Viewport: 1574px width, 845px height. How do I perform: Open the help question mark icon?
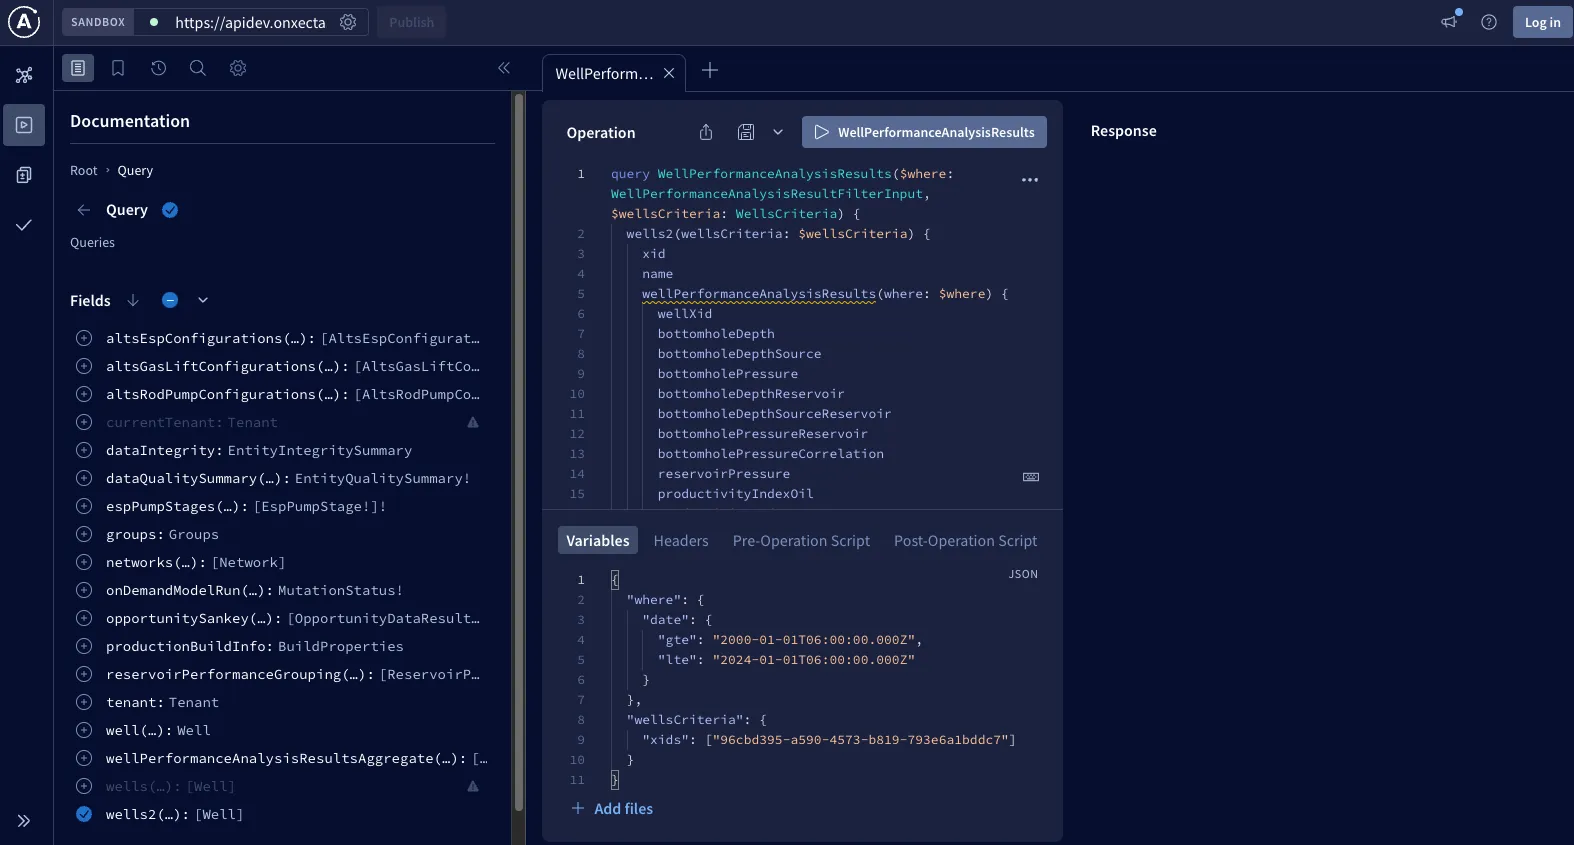pyautogui.click(x=1489, y=22)
